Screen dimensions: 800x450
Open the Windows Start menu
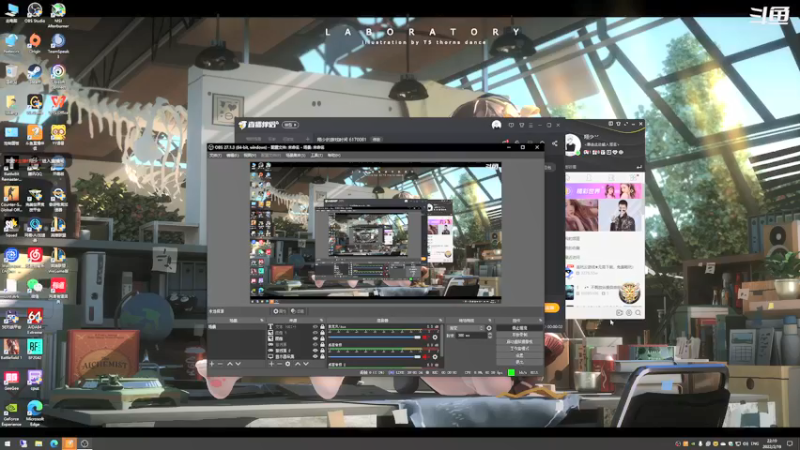click(x=7, y=443)
